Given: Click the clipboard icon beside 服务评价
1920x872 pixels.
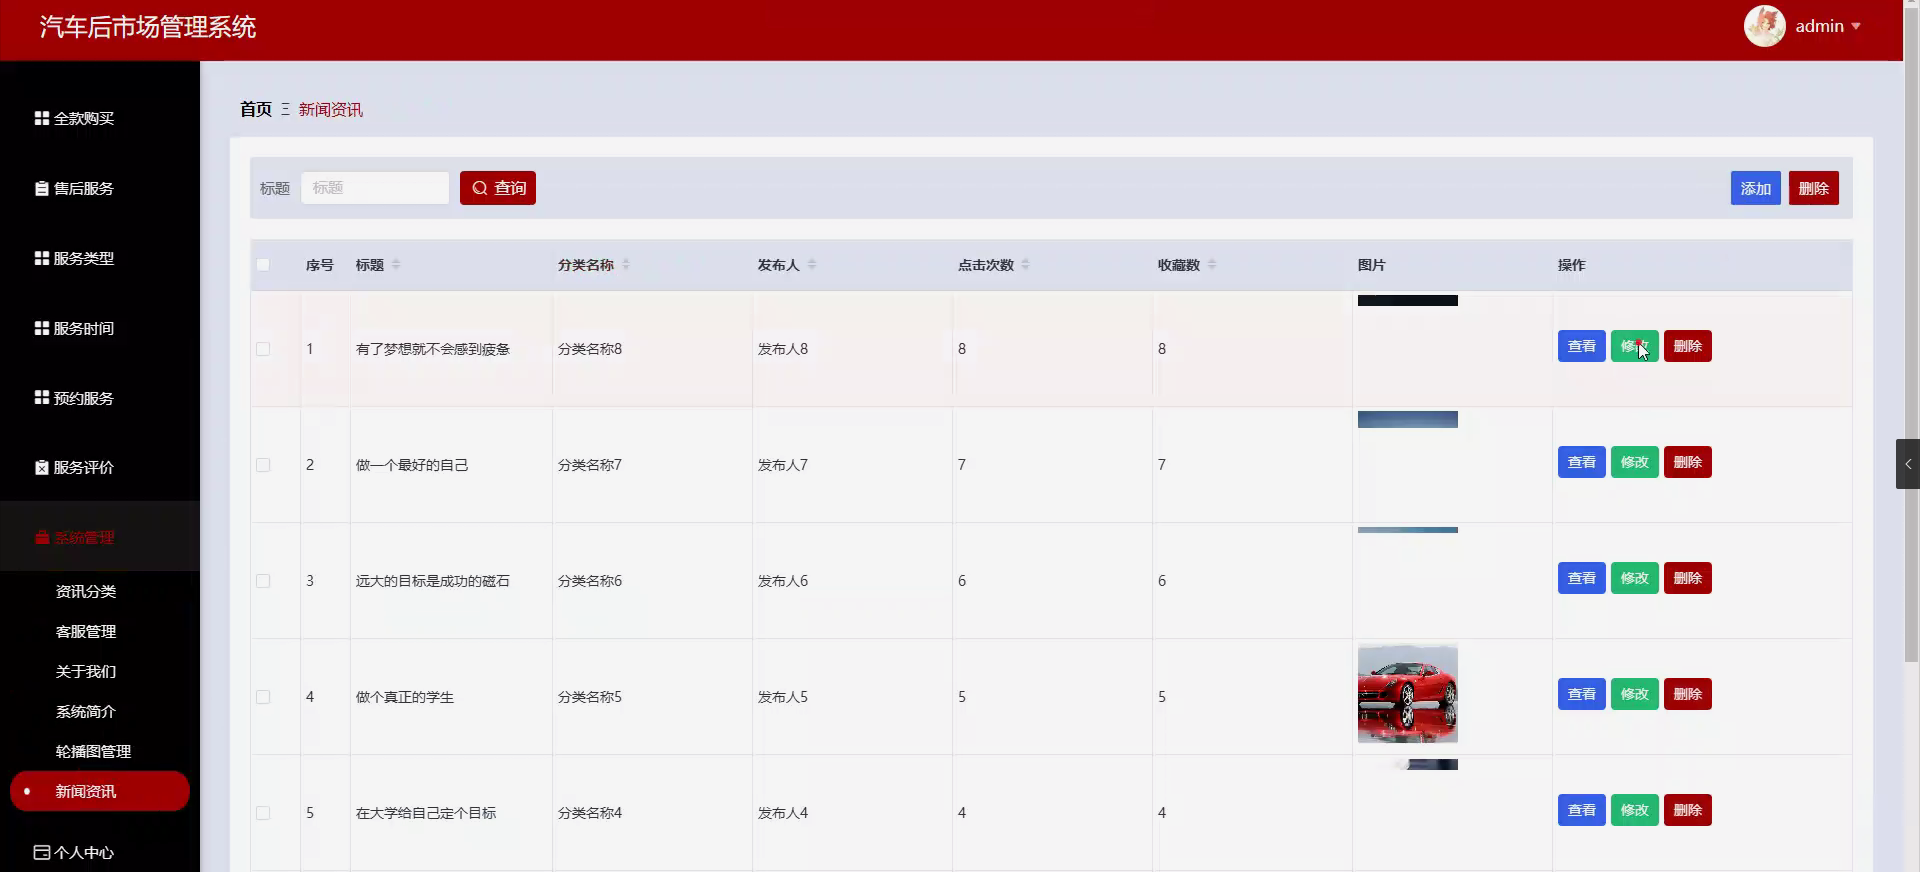Looking at the screenshot, I should (x=41, y=468).
